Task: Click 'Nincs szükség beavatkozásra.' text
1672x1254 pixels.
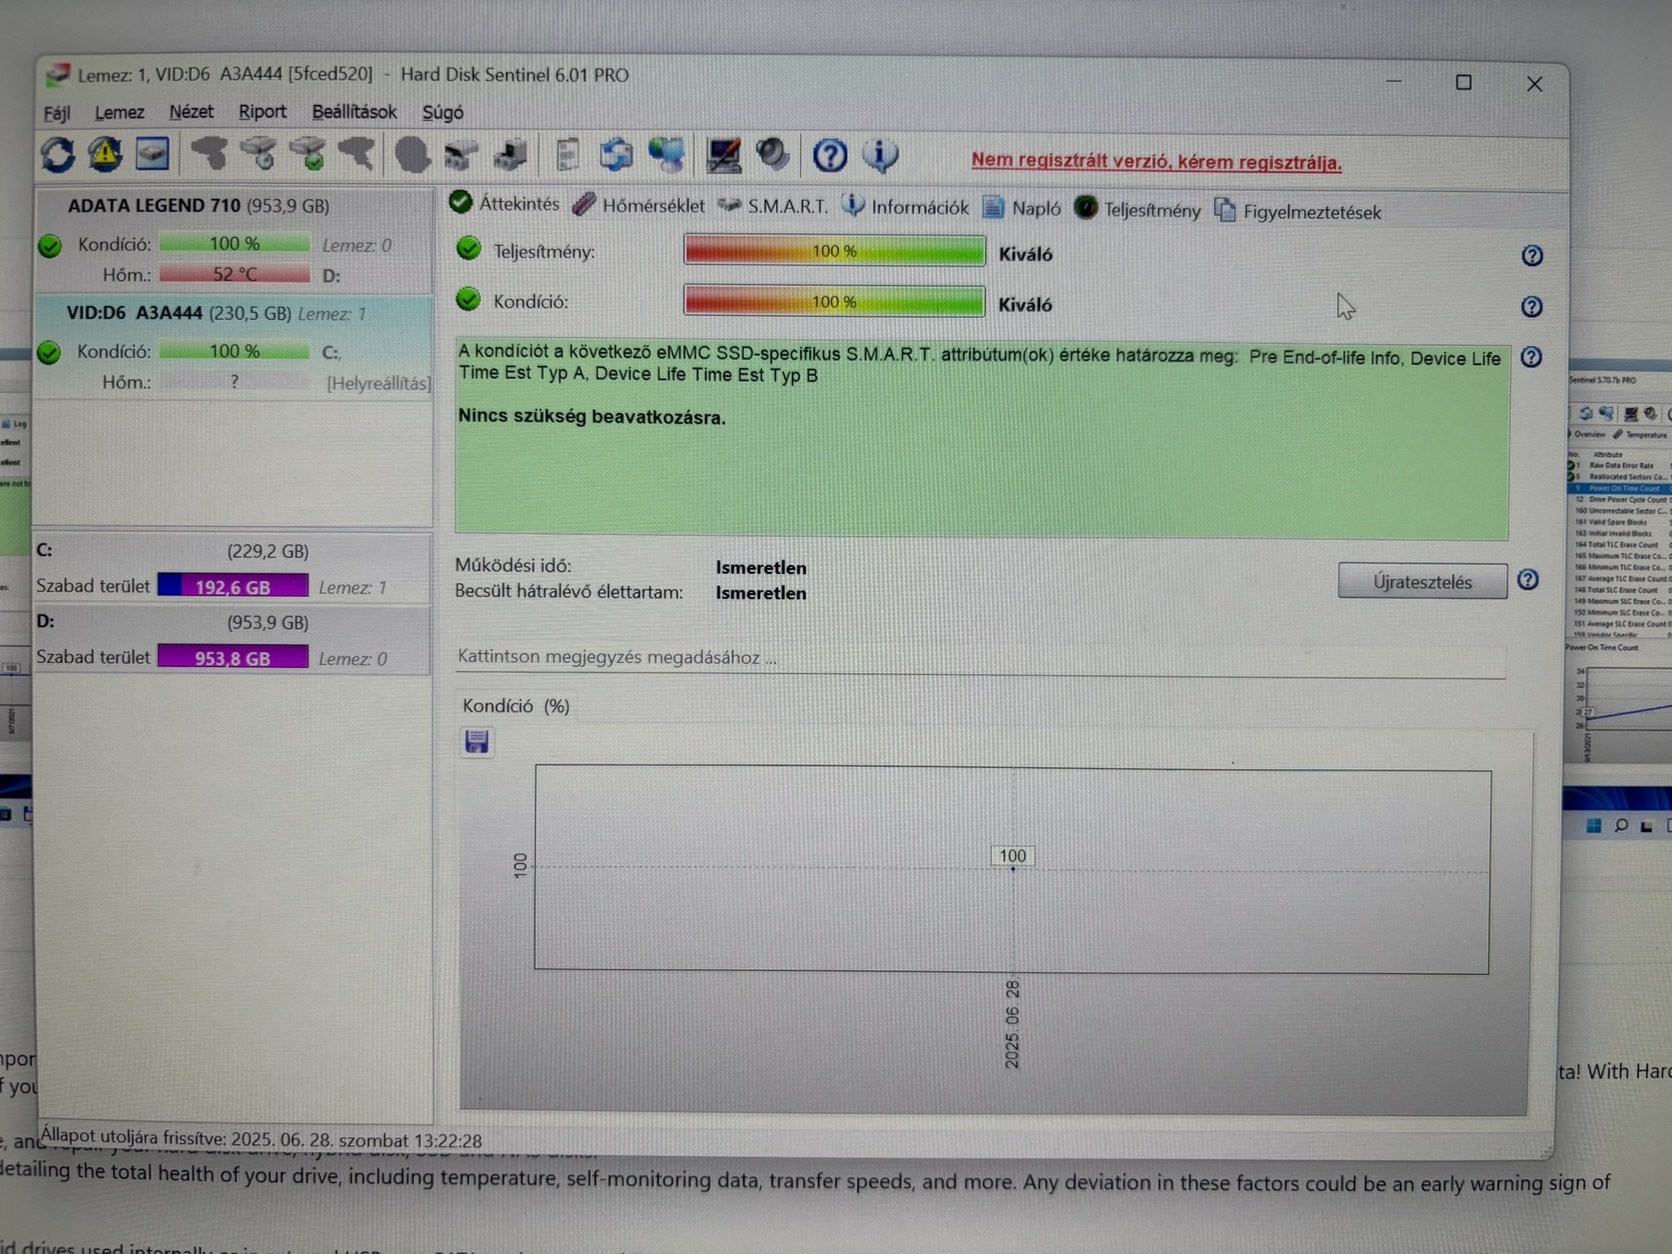Action: click(592, 417)
